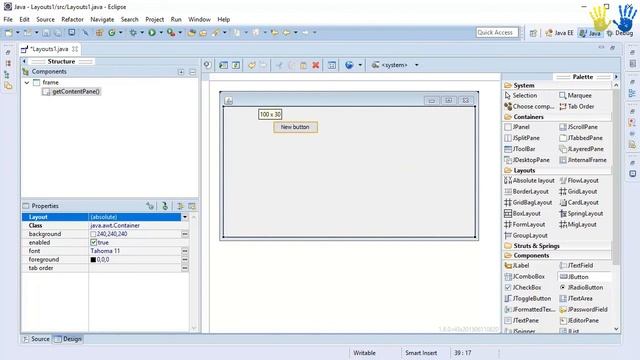This screenshot has height=360, width=640.
Task: Open the Navigate menu
Action: point(102,19)
